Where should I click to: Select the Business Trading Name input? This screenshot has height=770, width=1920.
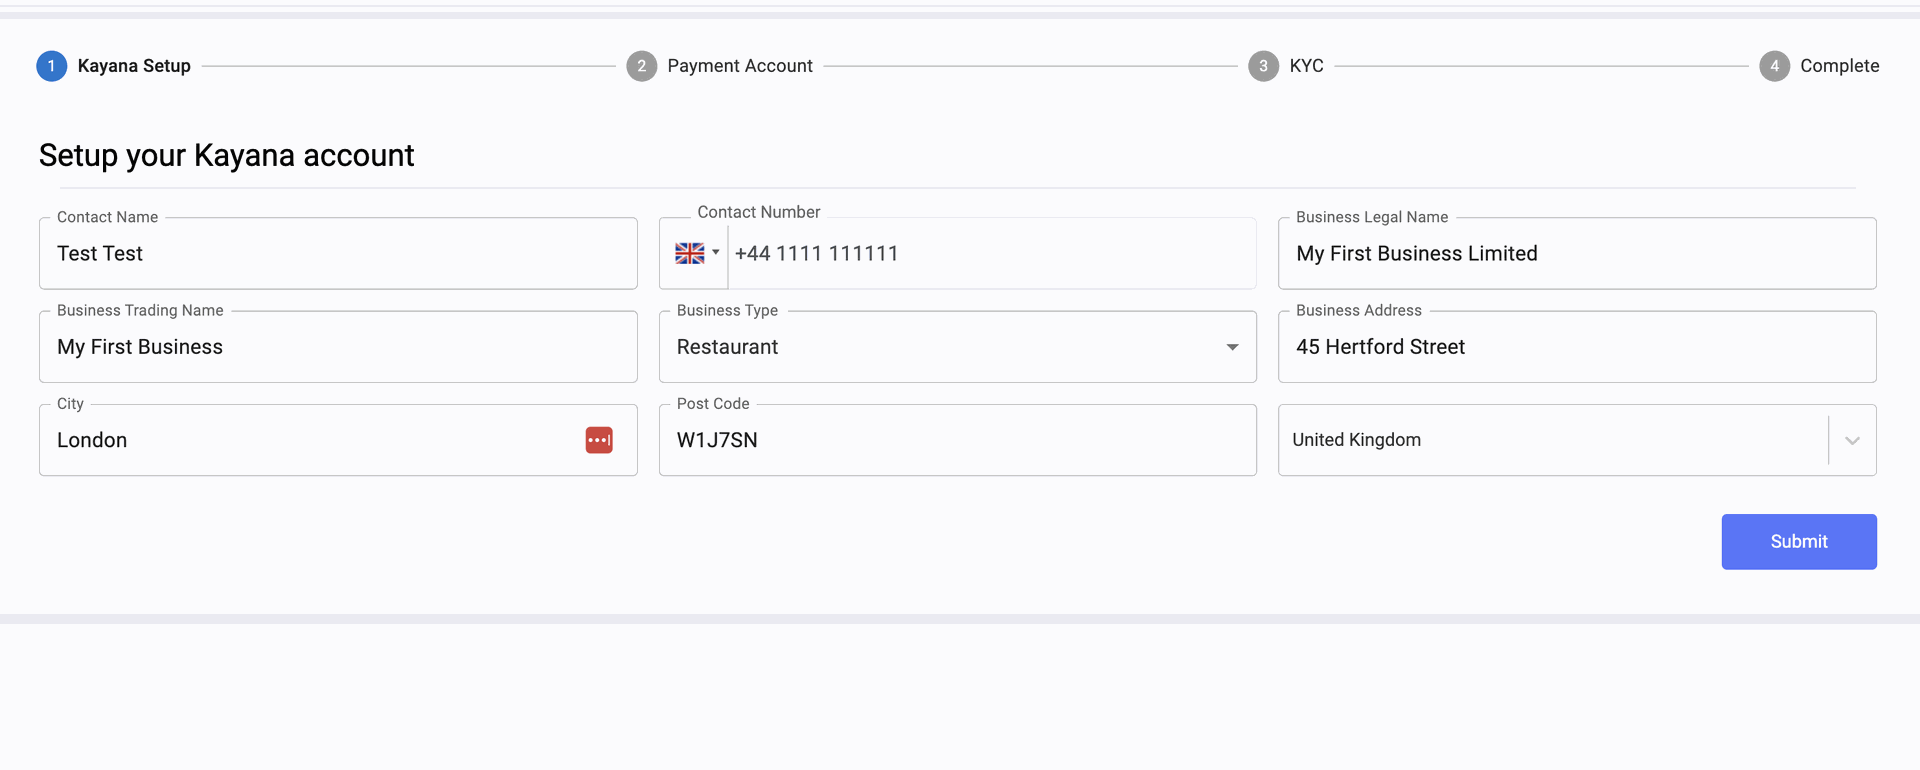tap(338, 347)
